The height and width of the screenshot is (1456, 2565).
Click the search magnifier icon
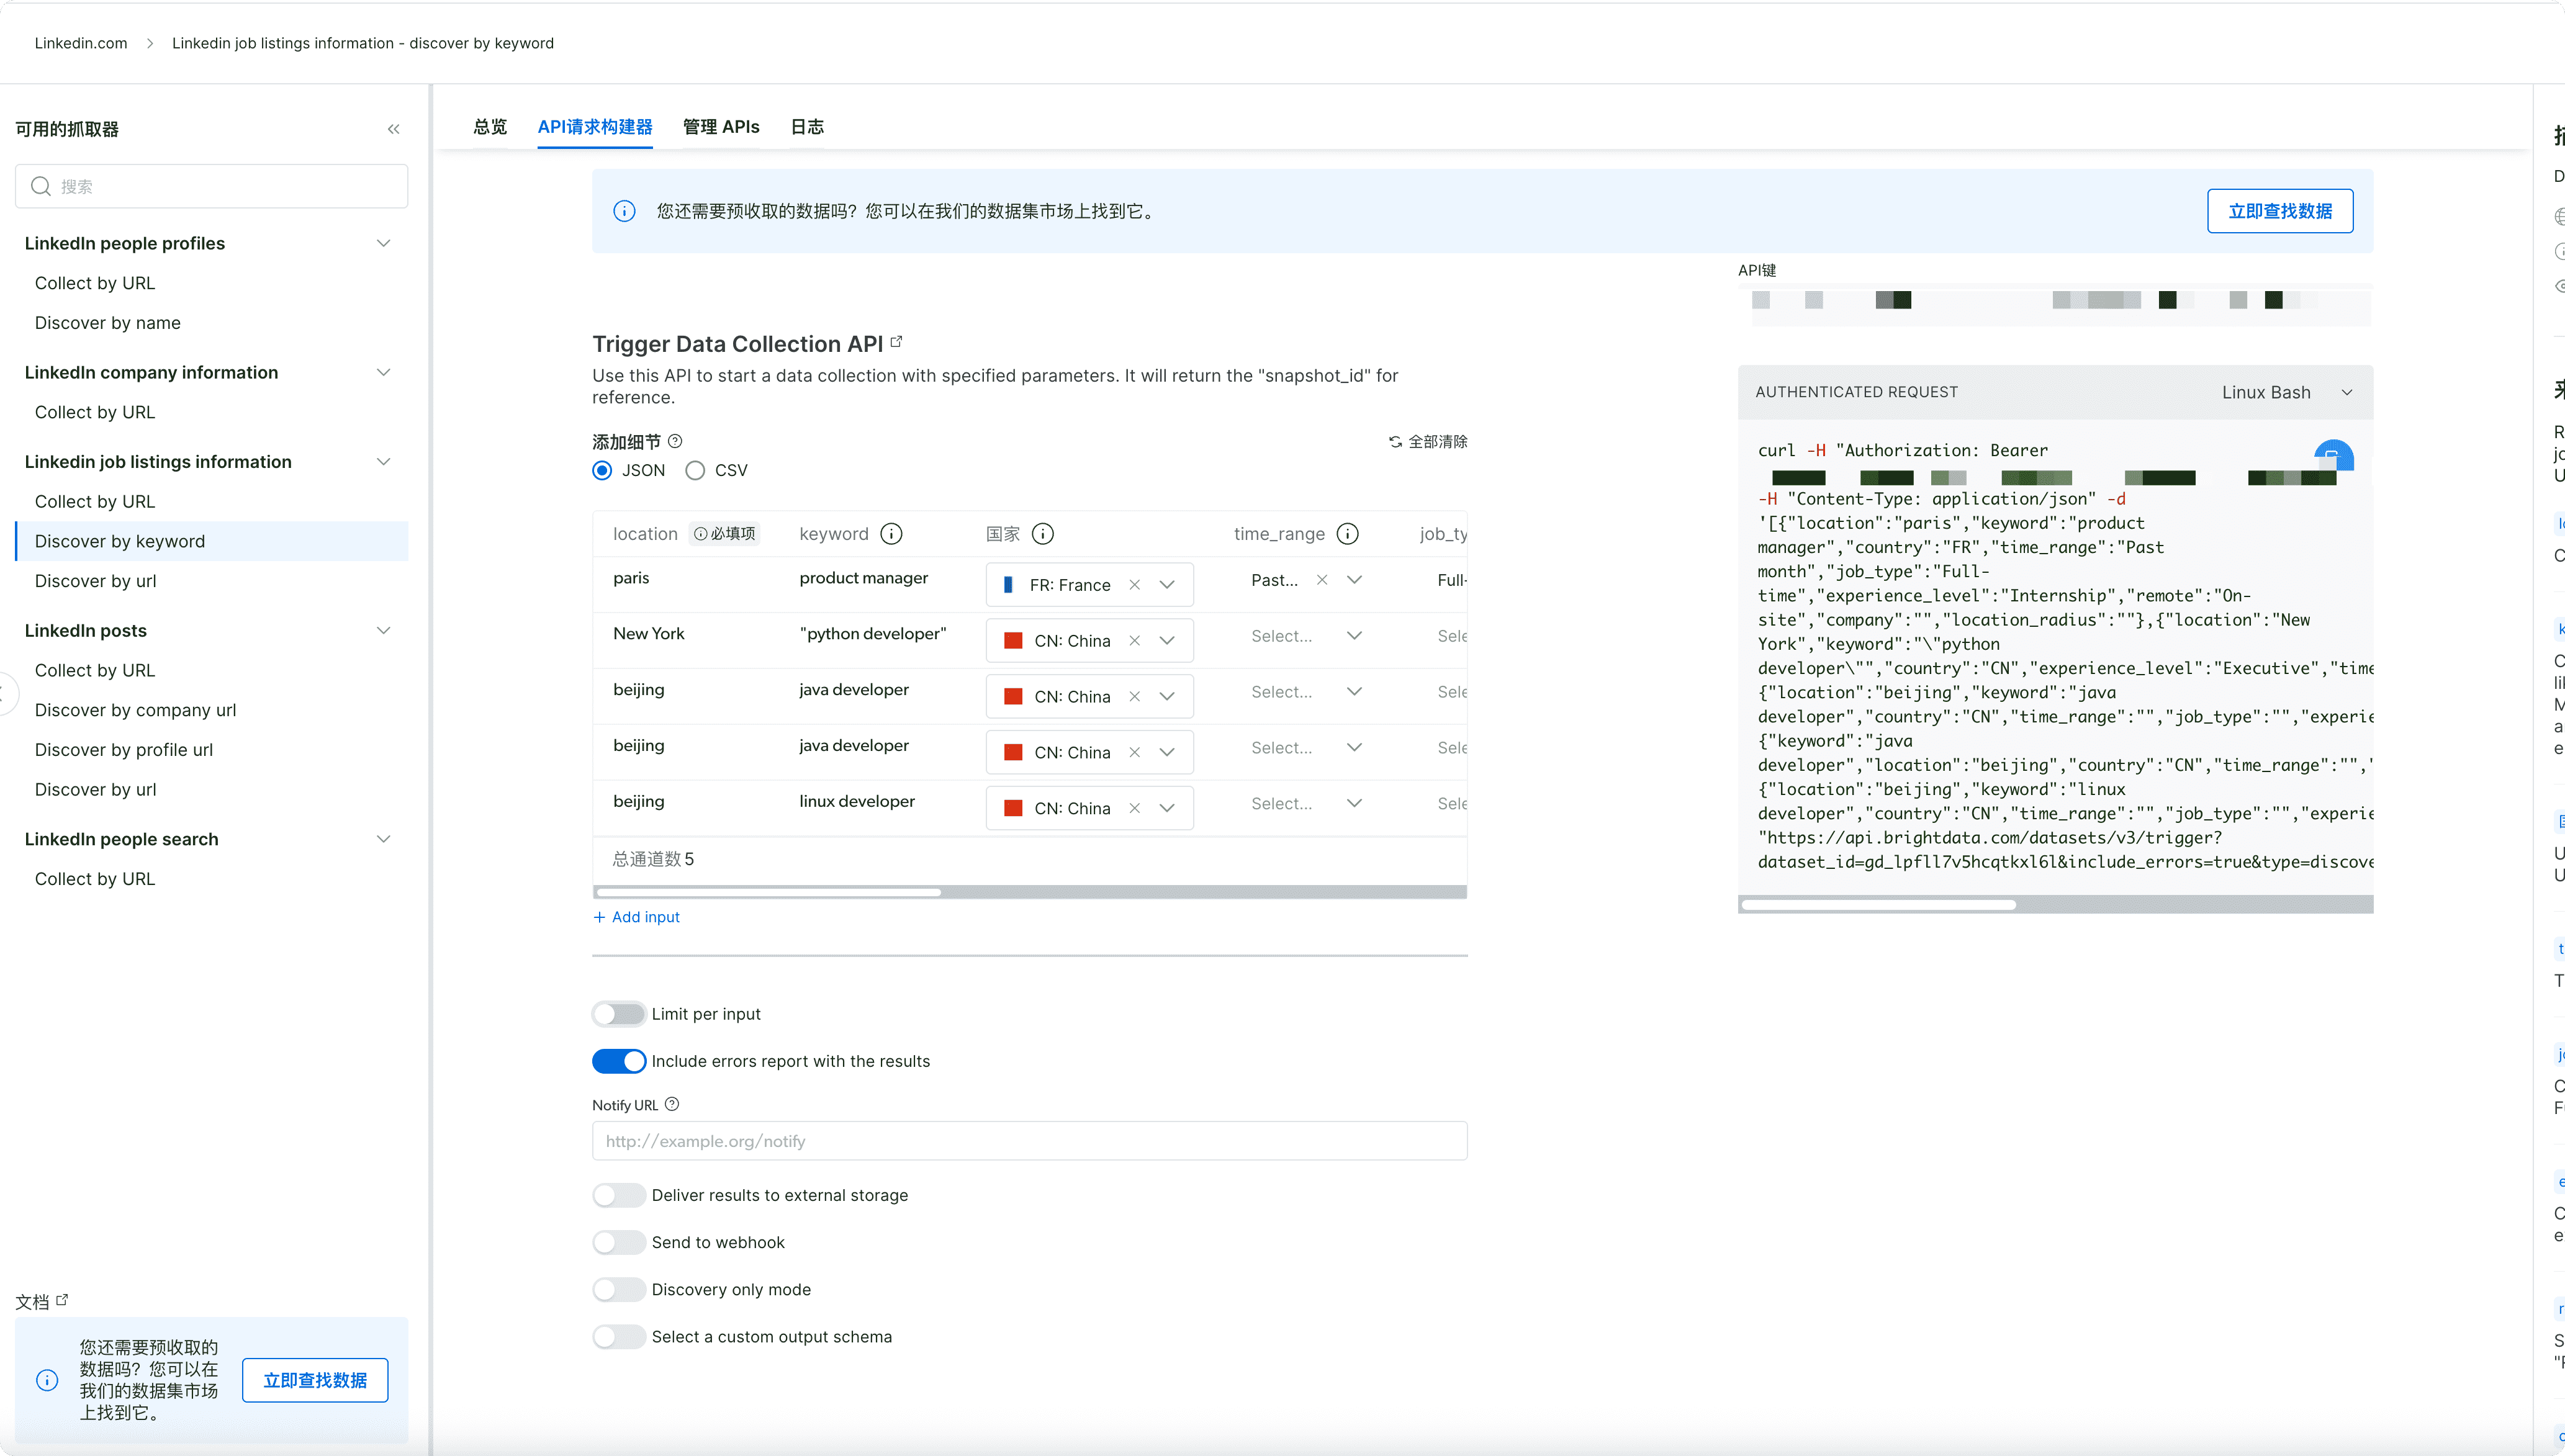pos(40,186)
